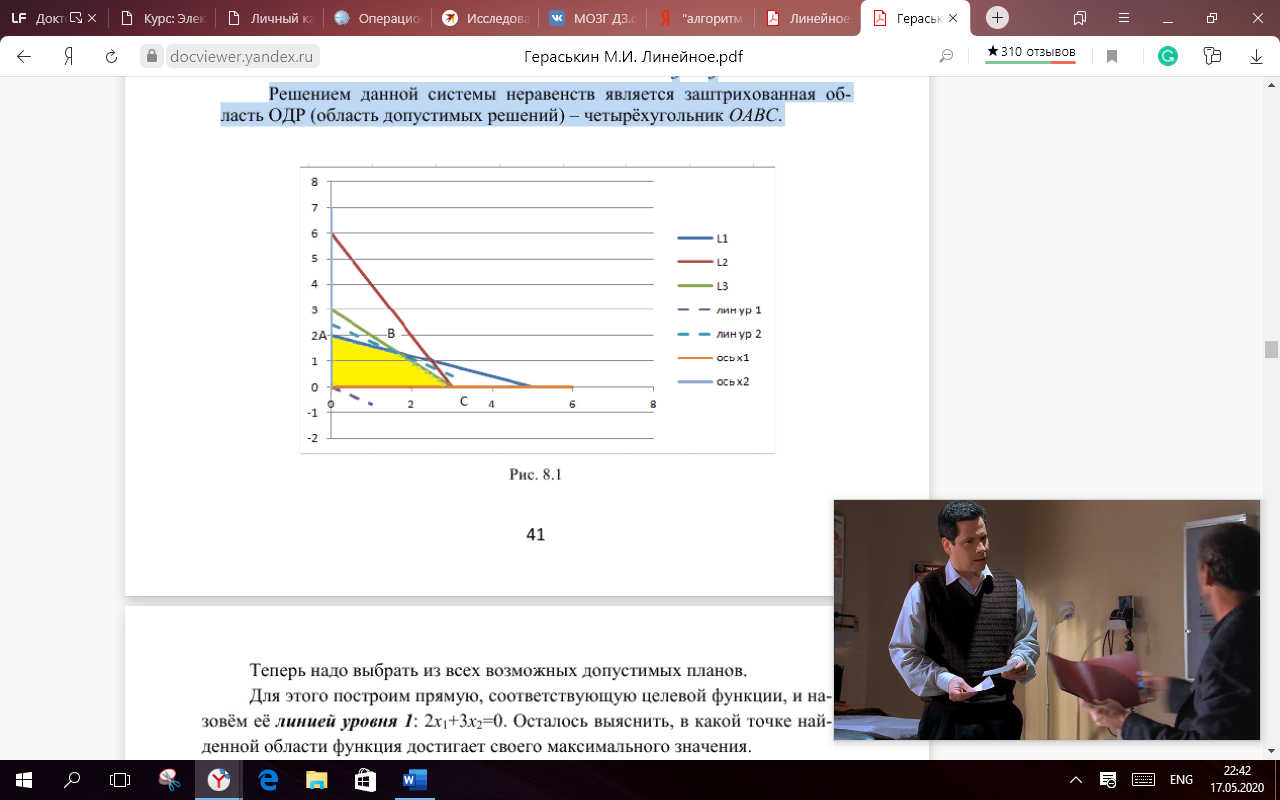Image resolution: width=1280 pixels, height=800 pixels.
Task: Switch to the 'Докт' tab
Action: click(x=54, y=18)
